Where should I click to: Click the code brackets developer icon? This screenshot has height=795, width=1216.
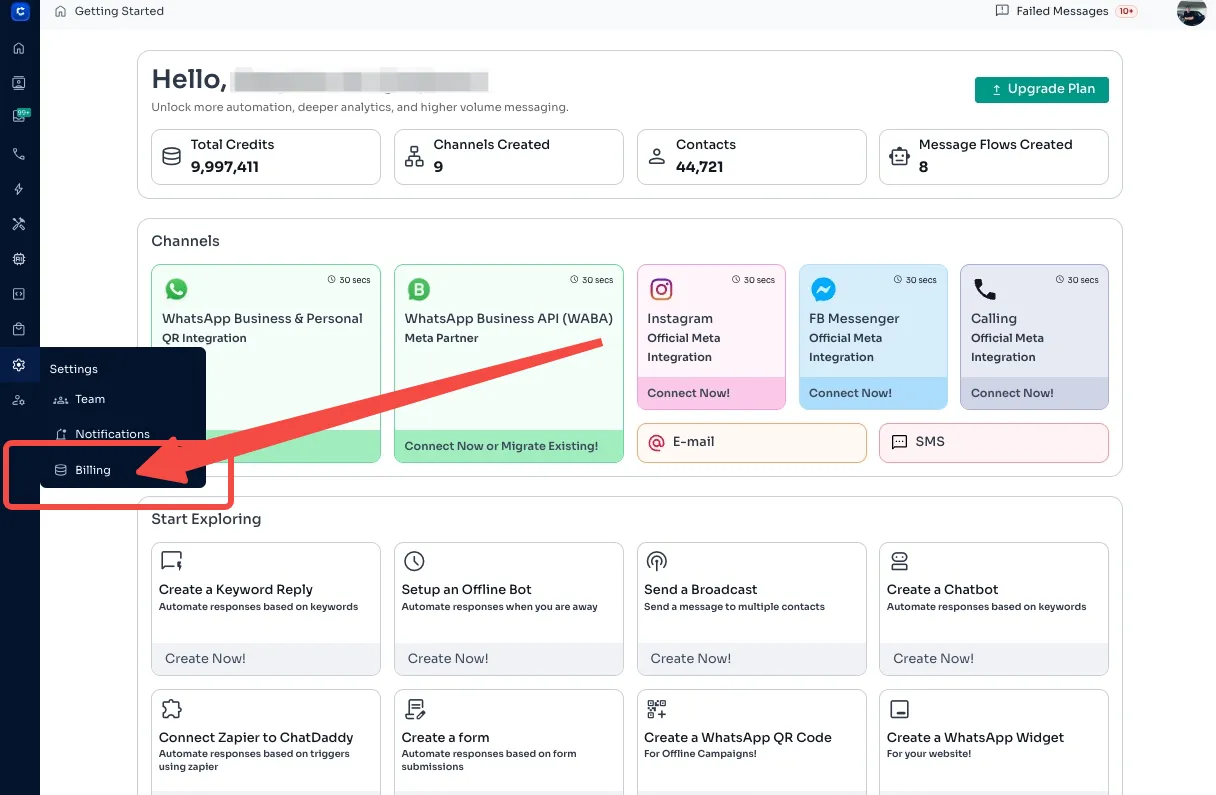[19, 294]
